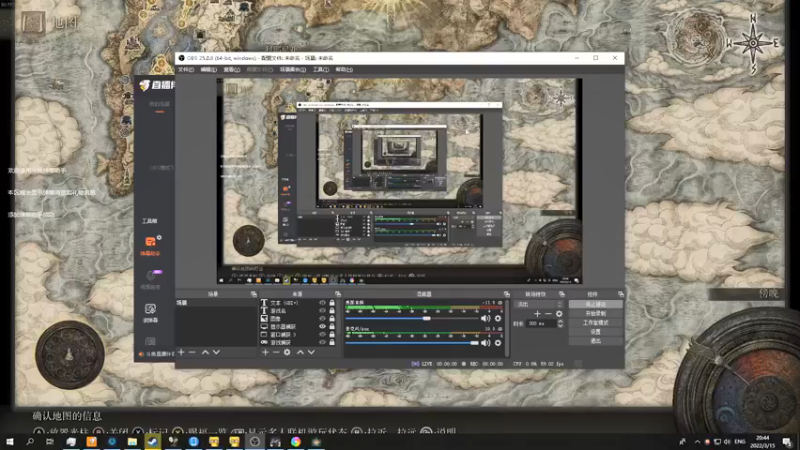Open the notification center in the tray
The image size is (800, 450).
click(x=787, y=442)
